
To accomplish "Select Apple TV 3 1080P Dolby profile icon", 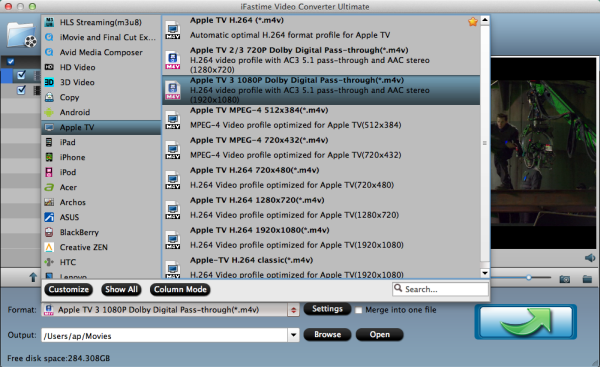I will pos(173,91).
